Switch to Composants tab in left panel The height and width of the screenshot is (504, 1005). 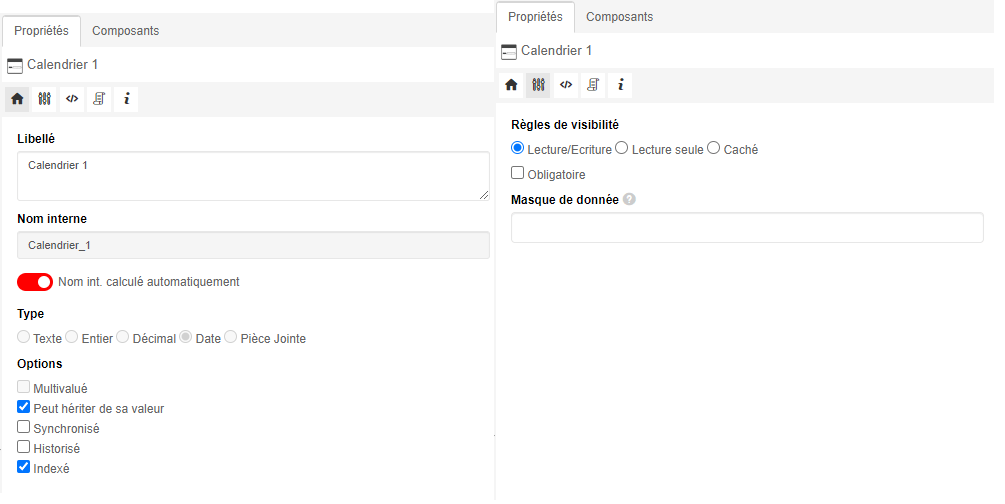click(x=125, y=31)
